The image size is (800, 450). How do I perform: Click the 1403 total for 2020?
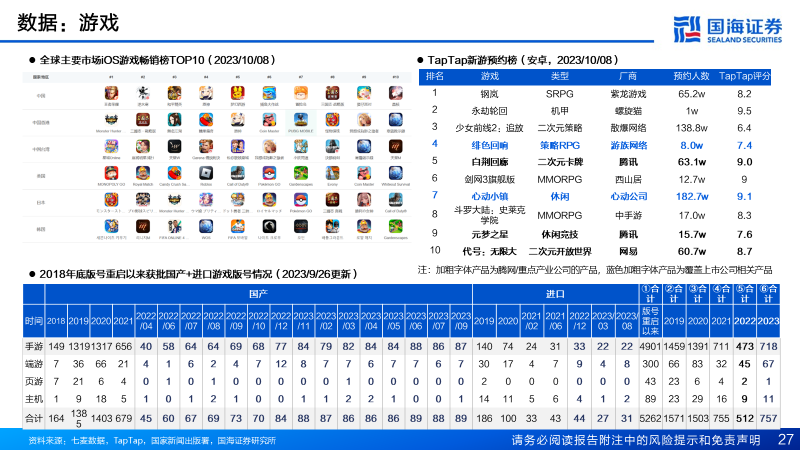pyautogui.click(x=101, y=418)
